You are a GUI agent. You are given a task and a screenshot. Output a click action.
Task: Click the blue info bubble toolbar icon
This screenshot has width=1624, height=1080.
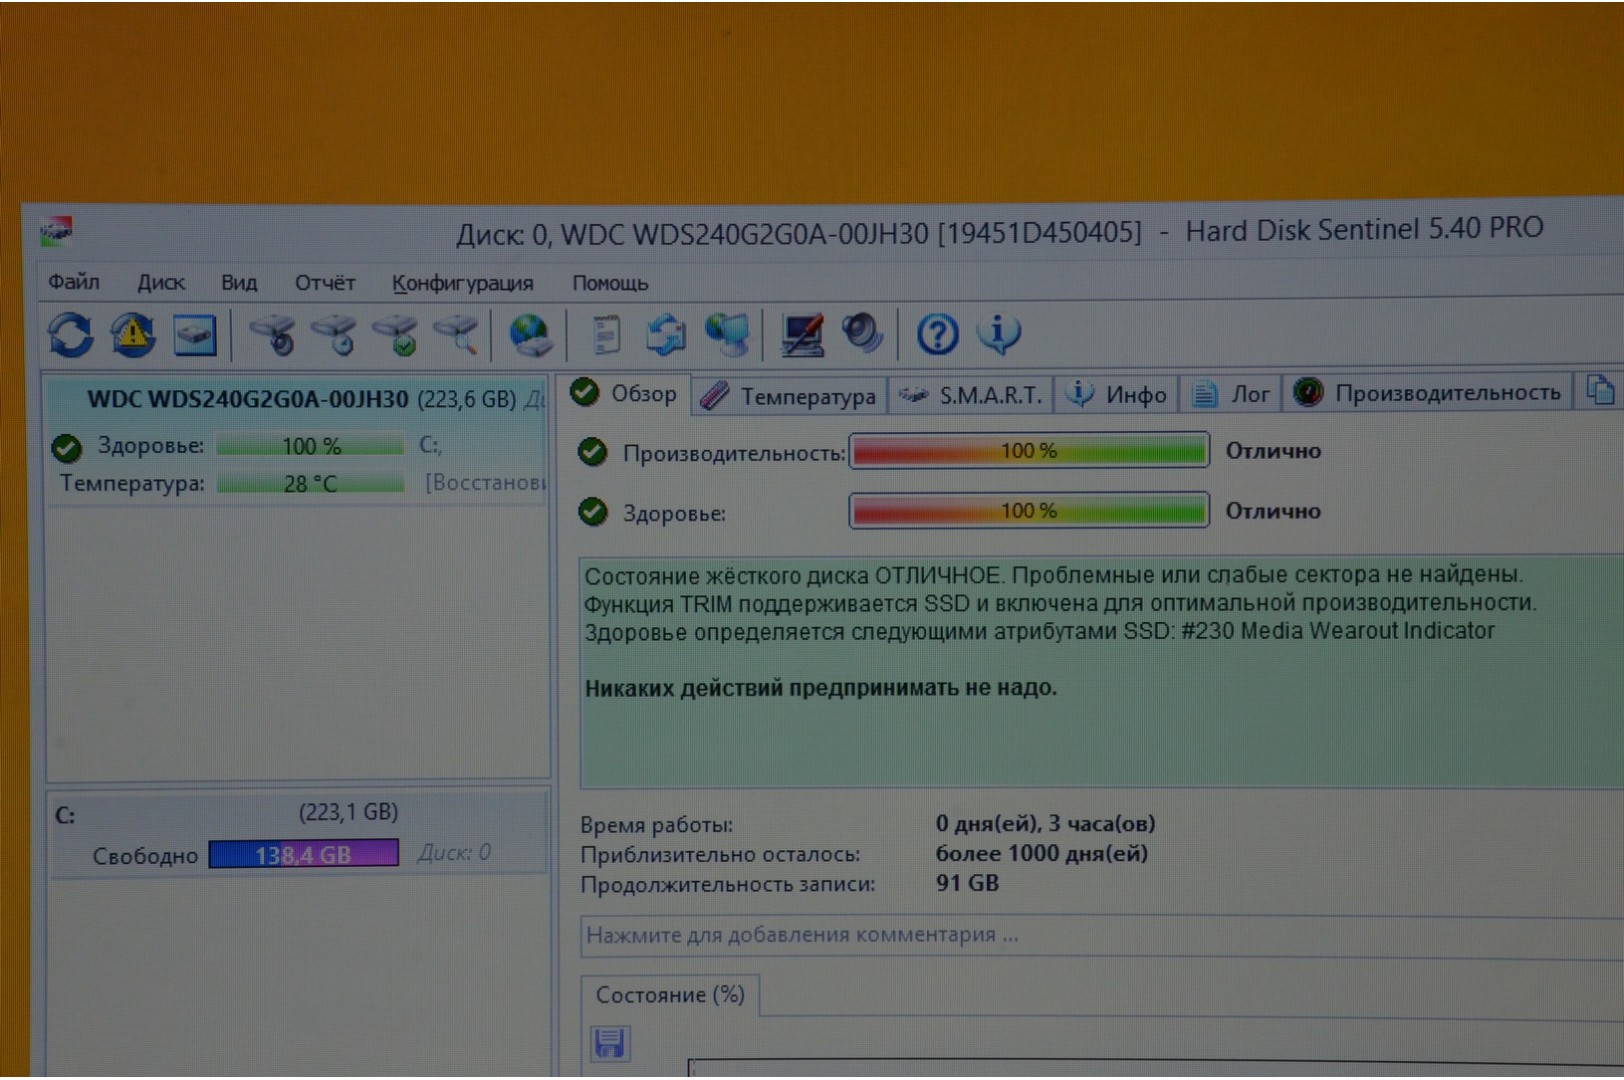point(998,334)
